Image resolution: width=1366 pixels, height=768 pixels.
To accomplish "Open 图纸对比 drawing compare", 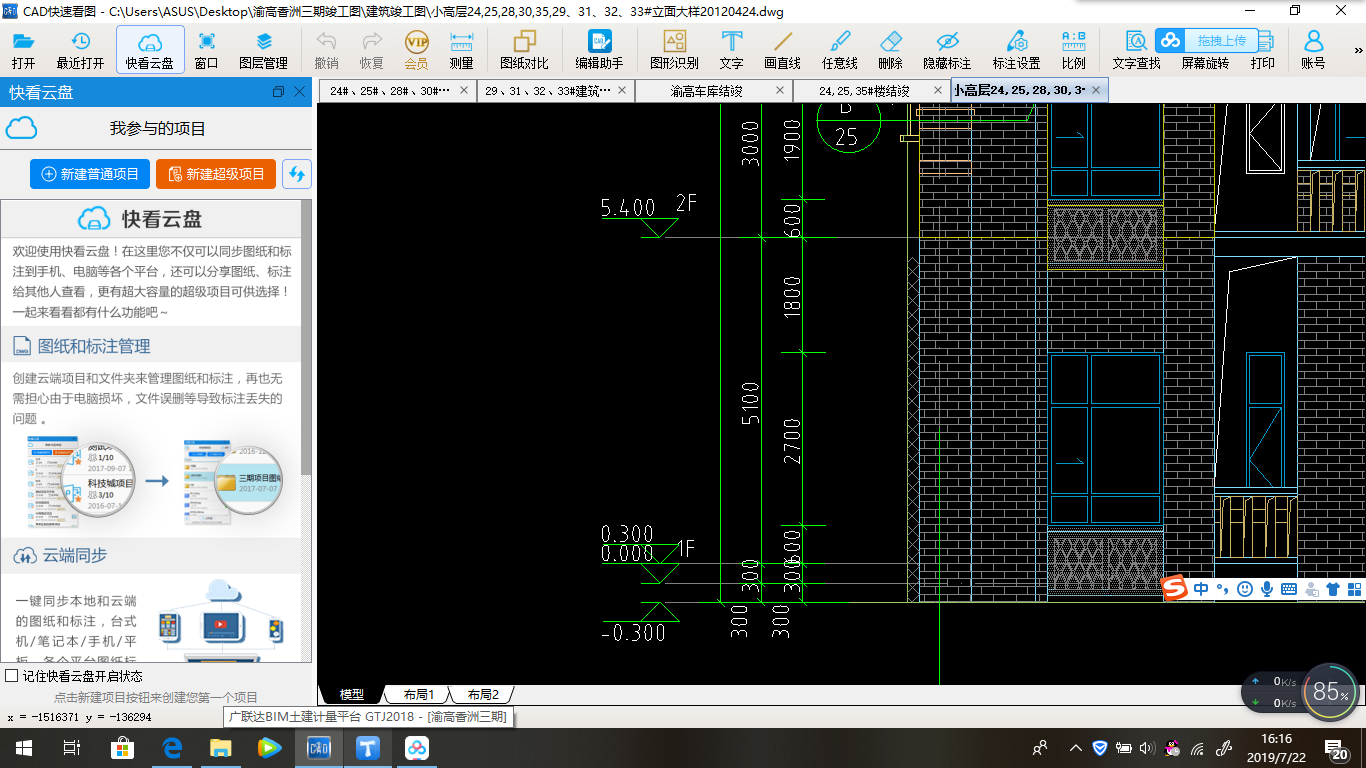I will click(x=524, y=50).
